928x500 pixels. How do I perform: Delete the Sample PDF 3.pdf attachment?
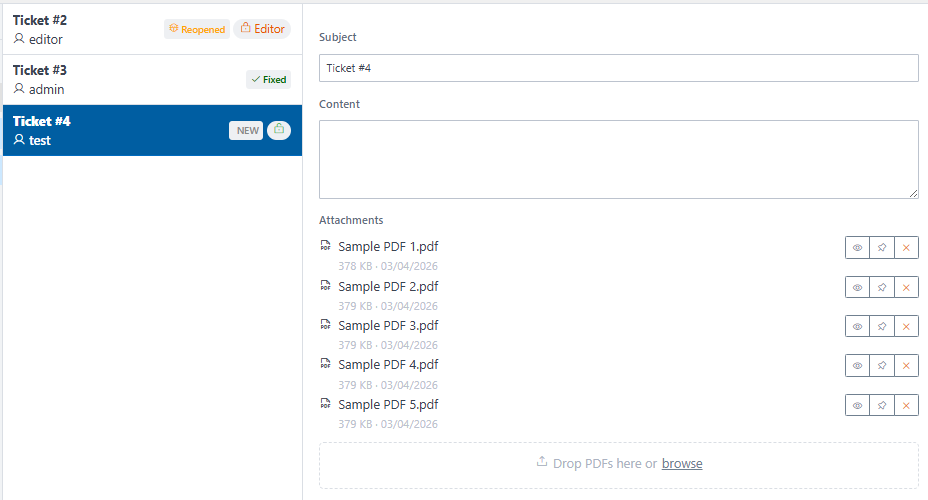(906, 326)
